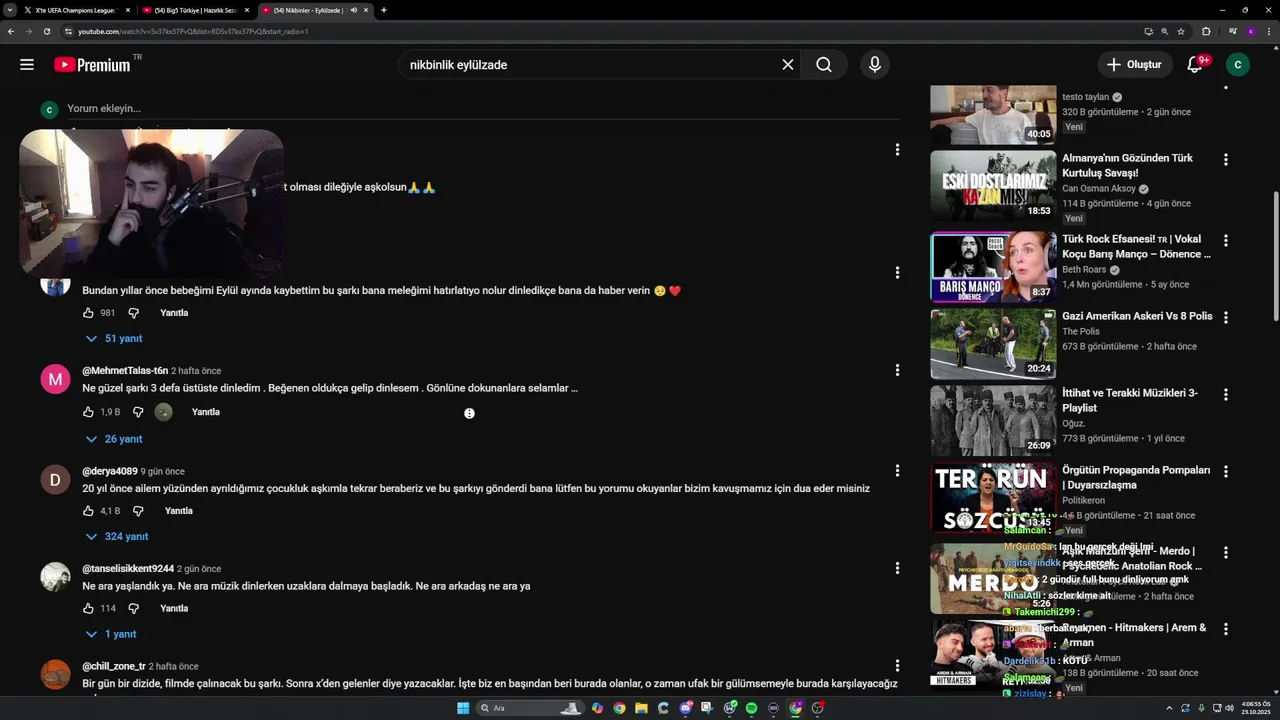Open menu for Almanya'nın Gözünden video
This screenshot has width=1280, height=720.
pos(1226,160)
